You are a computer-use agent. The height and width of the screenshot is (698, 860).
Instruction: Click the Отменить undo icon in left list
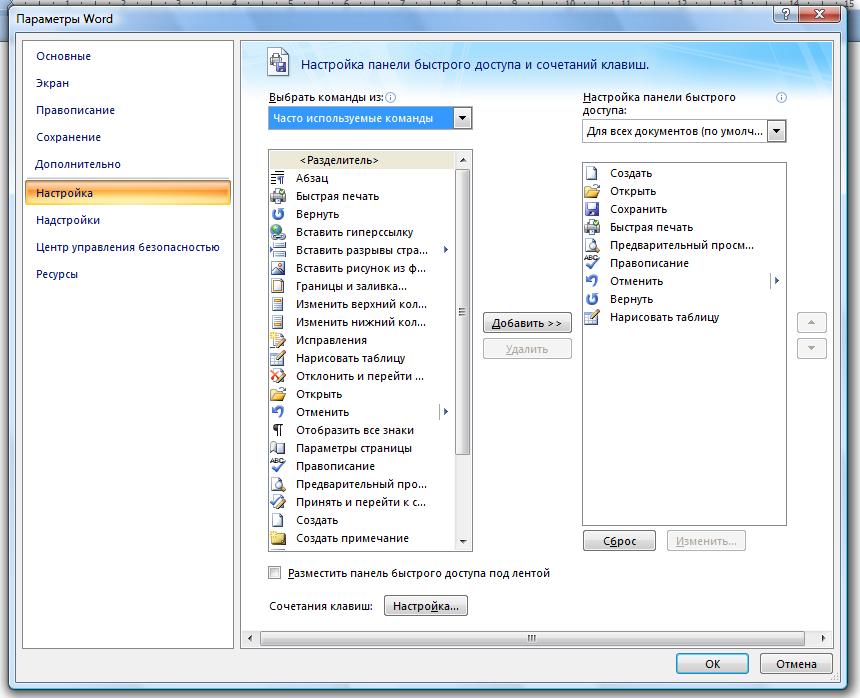point(278,412)
